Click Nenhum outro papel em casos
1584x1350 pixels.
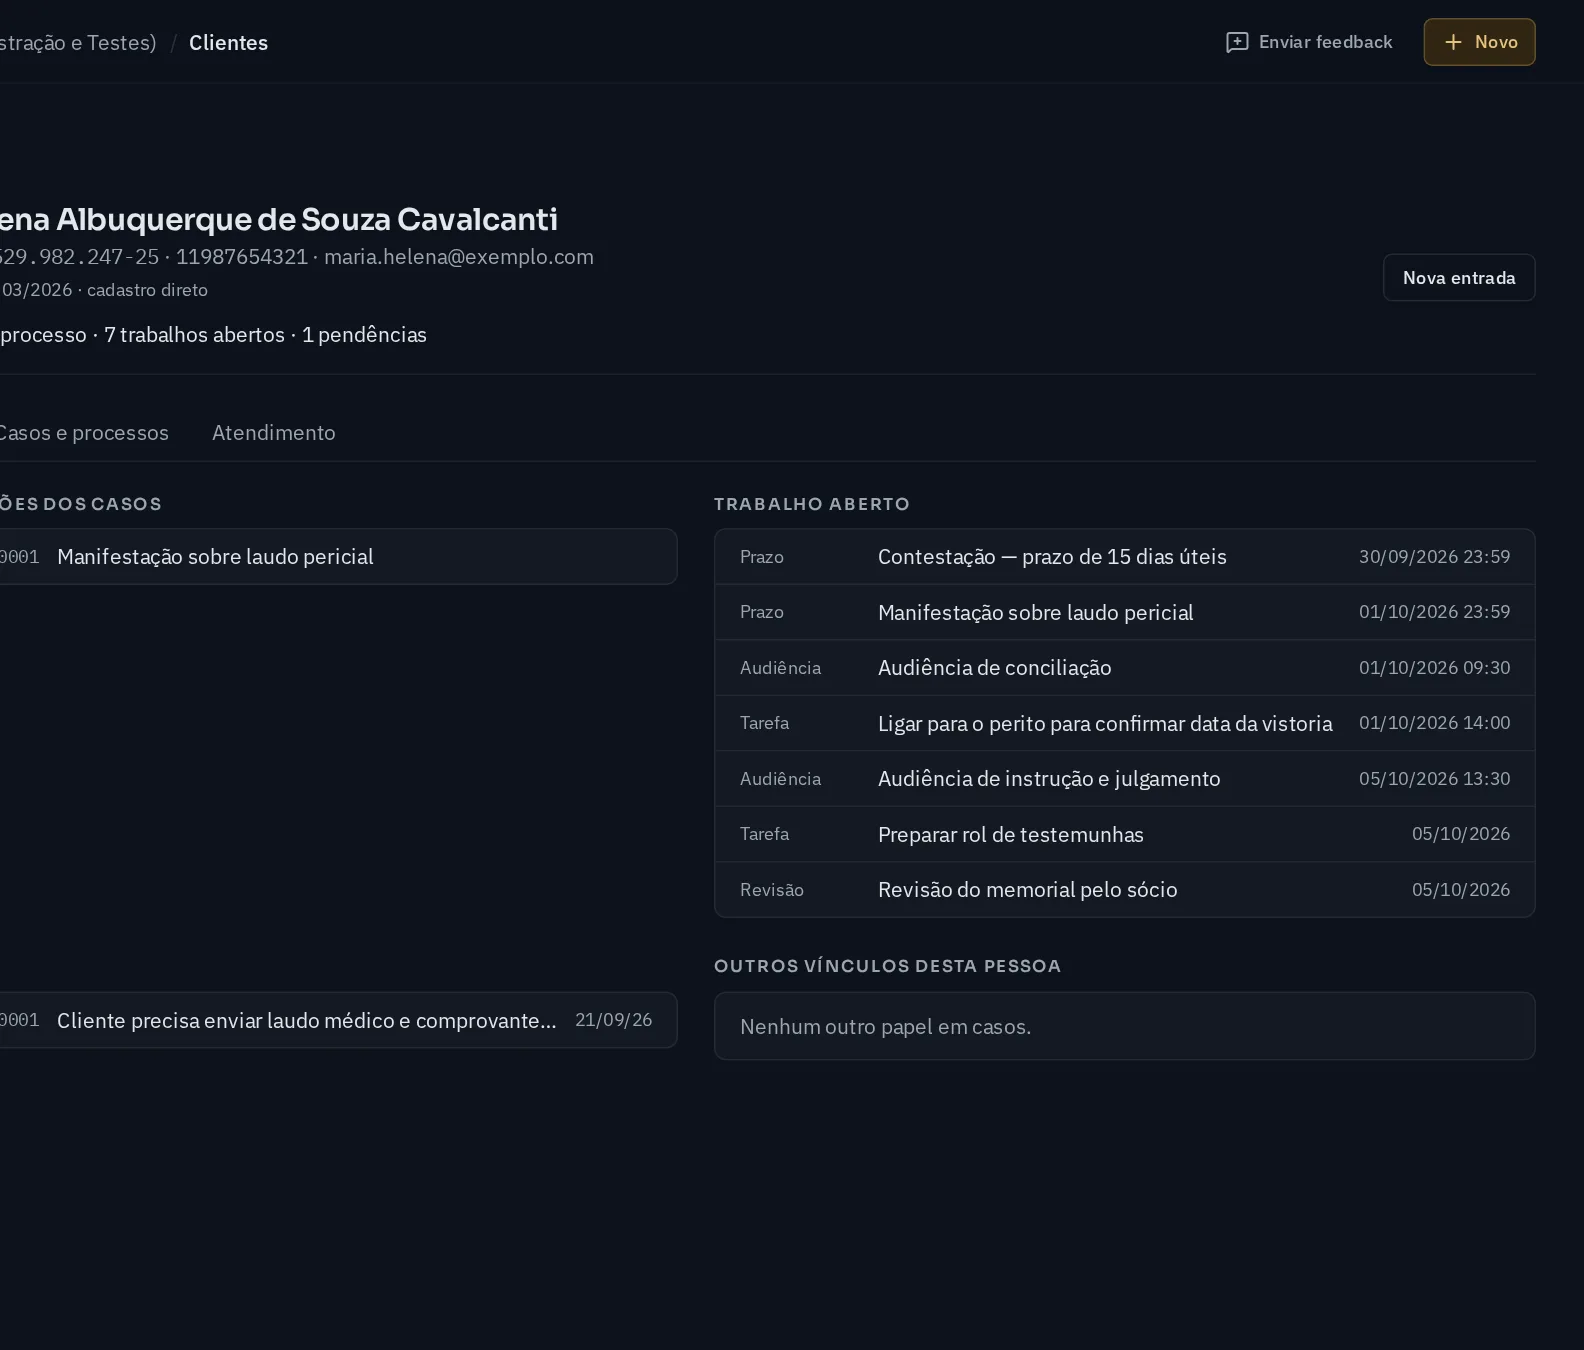(885, 1027)
